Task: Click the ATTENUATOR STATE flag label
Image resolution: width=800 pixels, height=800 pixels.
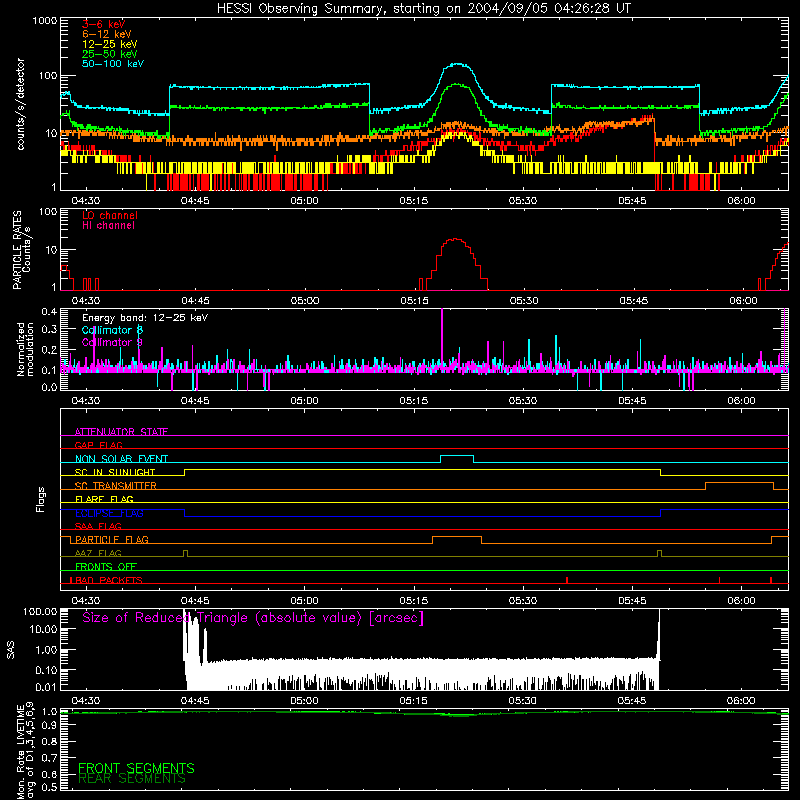Action: tap(121, 432)
